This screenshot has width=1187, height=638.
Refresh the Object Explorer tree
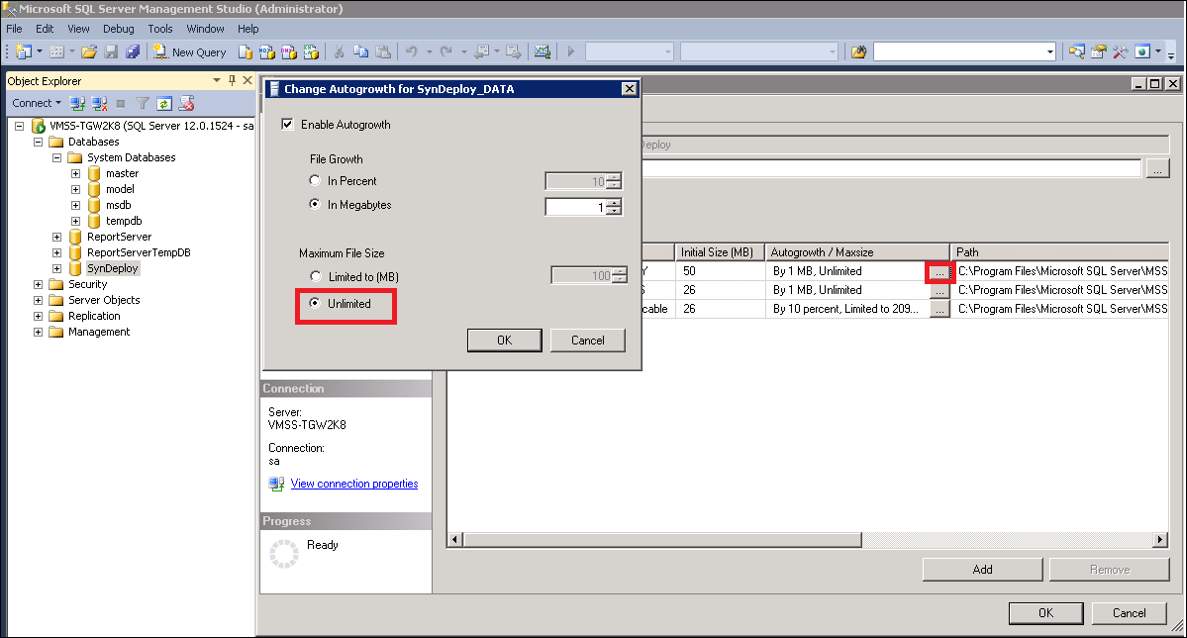click(164, 103)
